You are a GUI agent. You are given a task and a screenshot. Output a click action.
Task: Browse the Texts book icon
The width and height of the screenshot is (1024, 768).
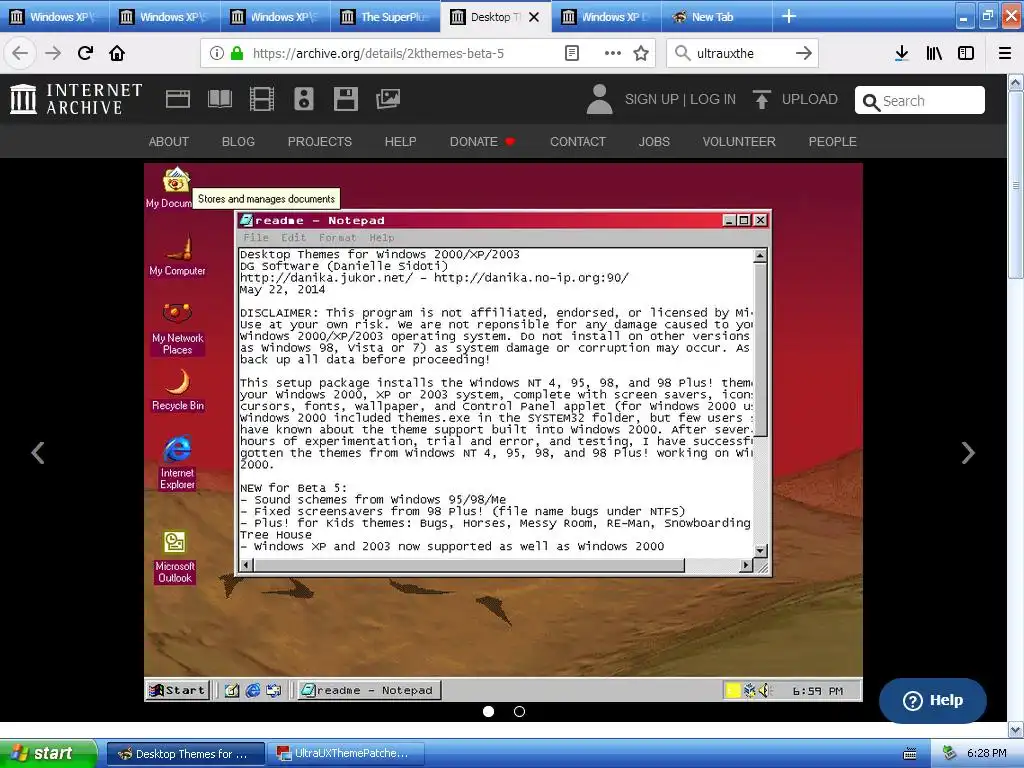(219, 99)
